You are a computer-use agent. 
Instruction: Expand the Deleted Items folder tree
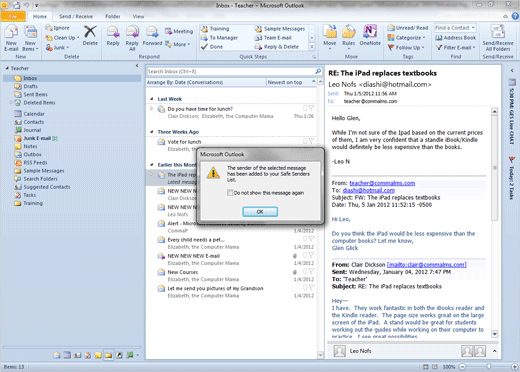tap(11, 102)
